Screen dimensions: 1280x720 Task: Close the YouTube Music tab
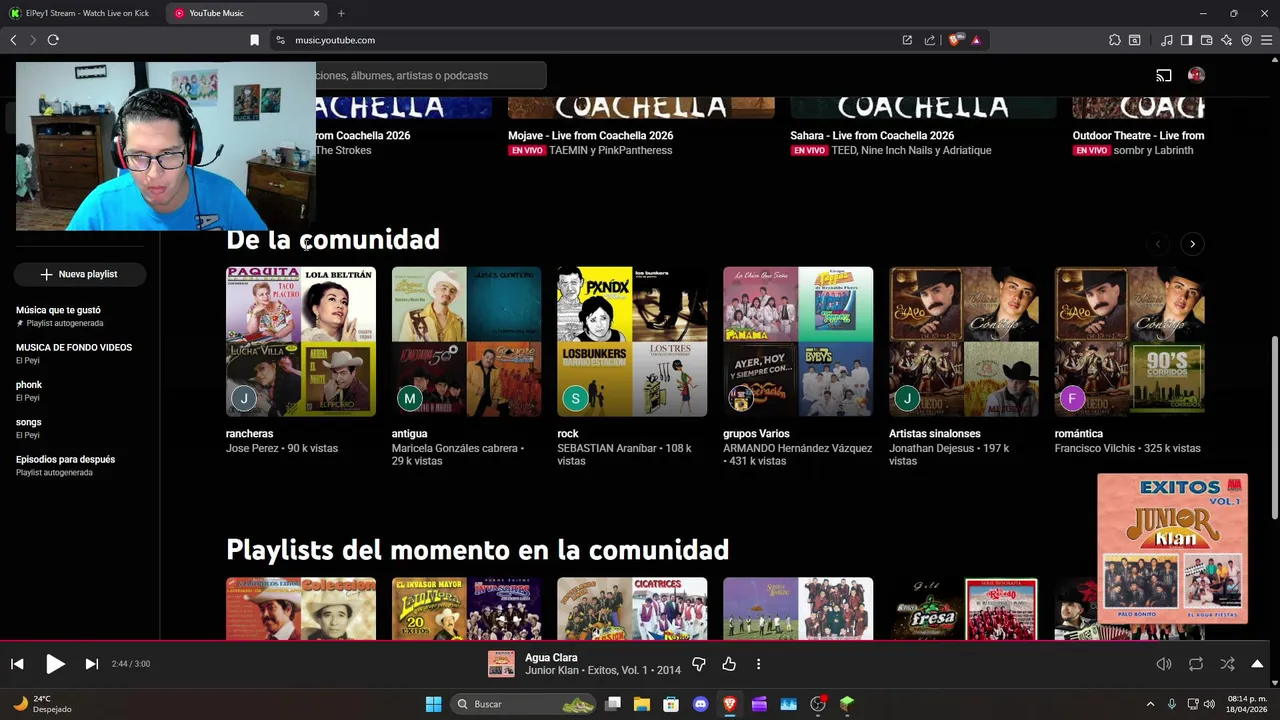click(317, 13)
